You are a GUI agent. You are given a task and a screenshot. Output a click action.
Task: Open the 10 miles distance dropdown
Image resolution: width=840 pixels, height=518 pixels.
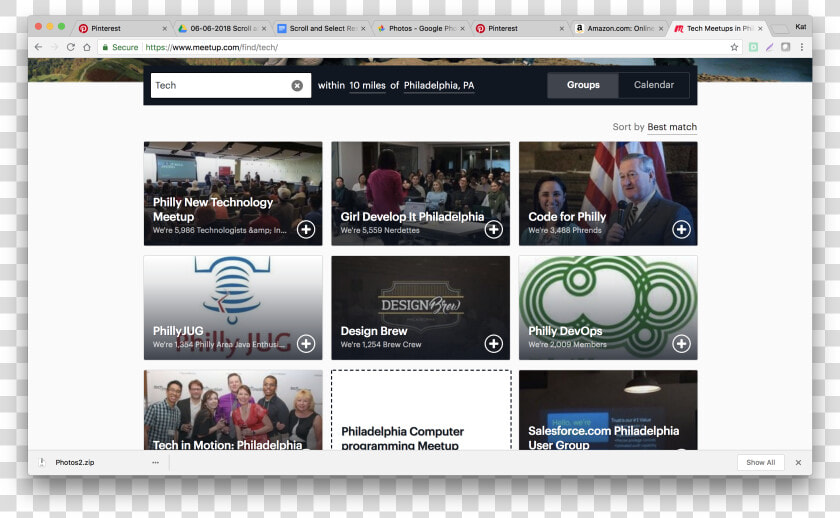pos(368,86)
